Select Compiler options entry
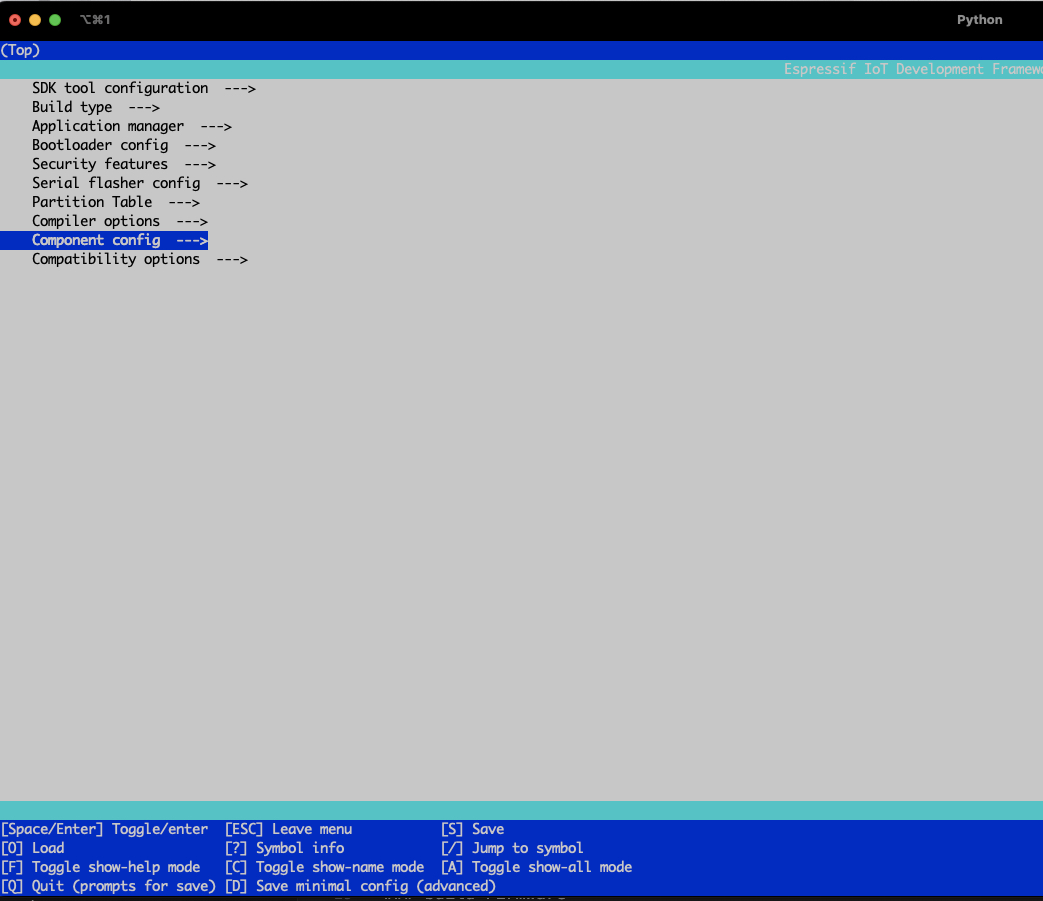1043x901 pixels. pos(120,221)
